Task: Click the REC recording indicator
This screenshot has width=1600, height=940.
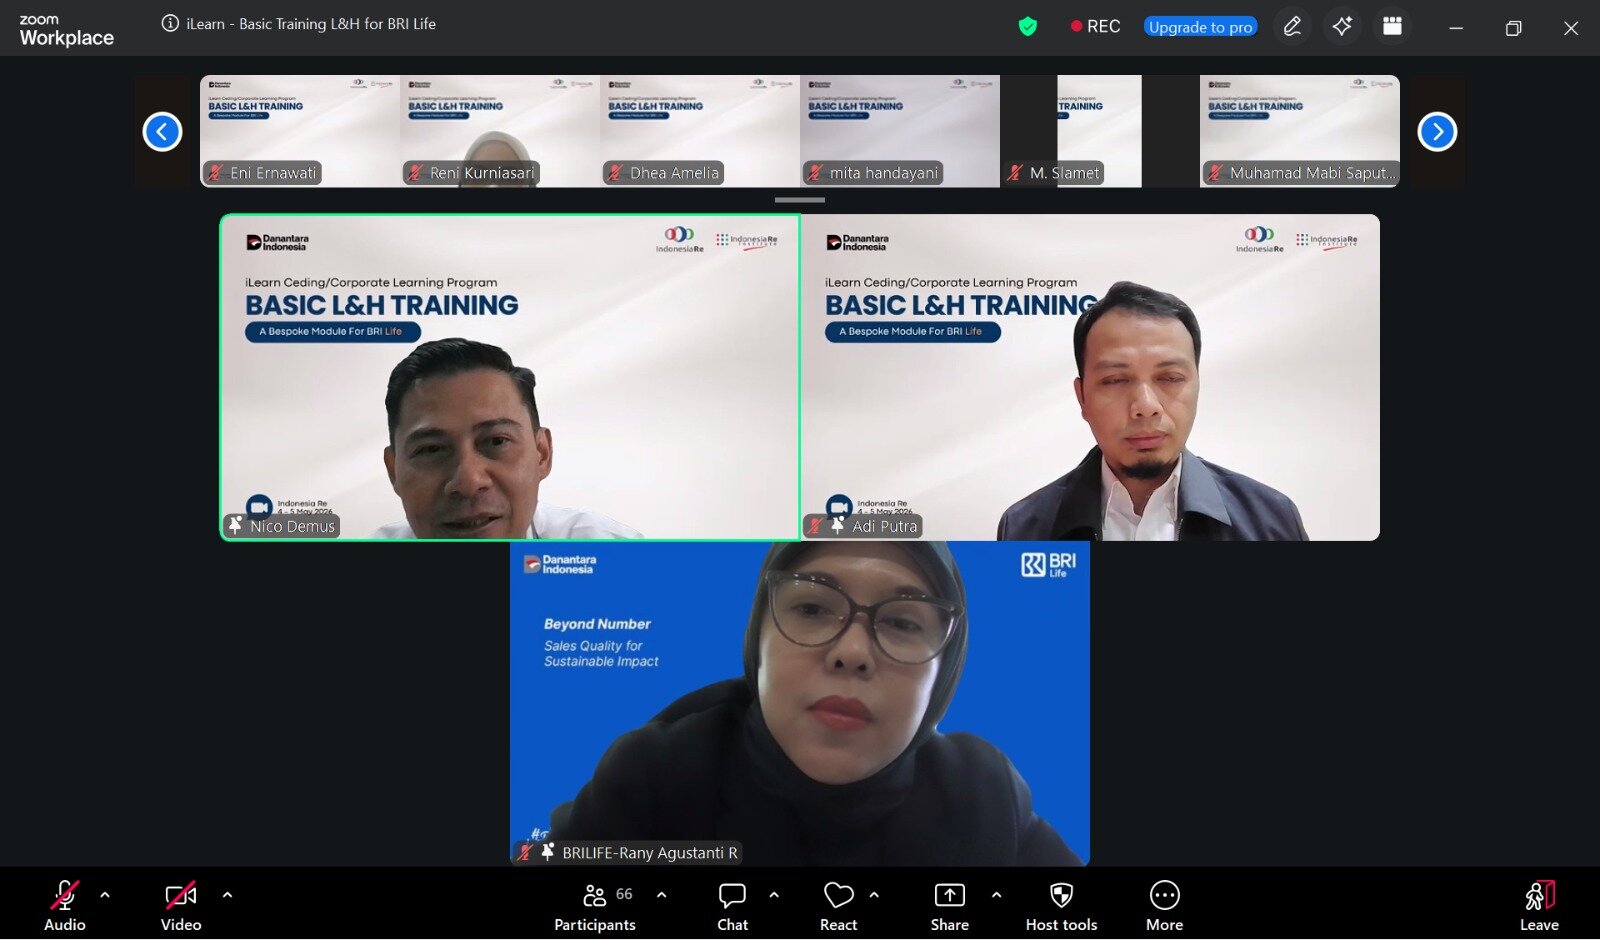Action: click(1096, 27)
